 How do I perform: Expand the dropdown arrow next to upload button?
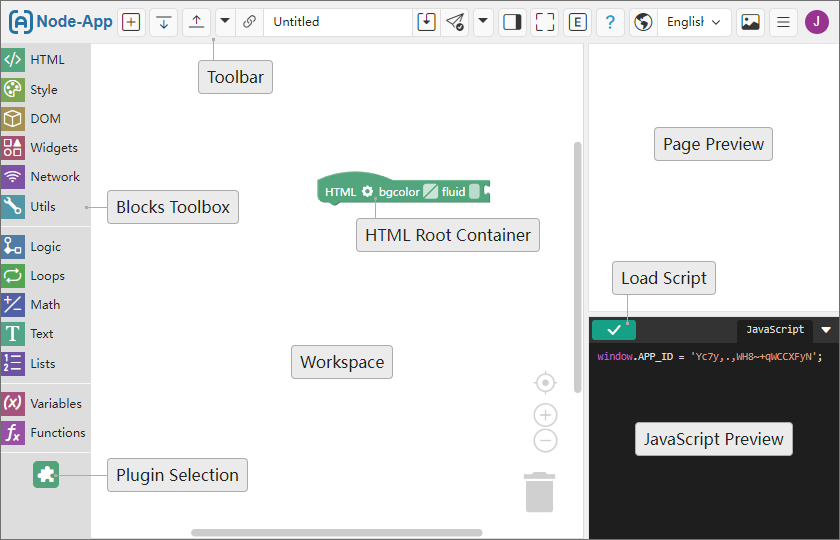tap(225, 21)
